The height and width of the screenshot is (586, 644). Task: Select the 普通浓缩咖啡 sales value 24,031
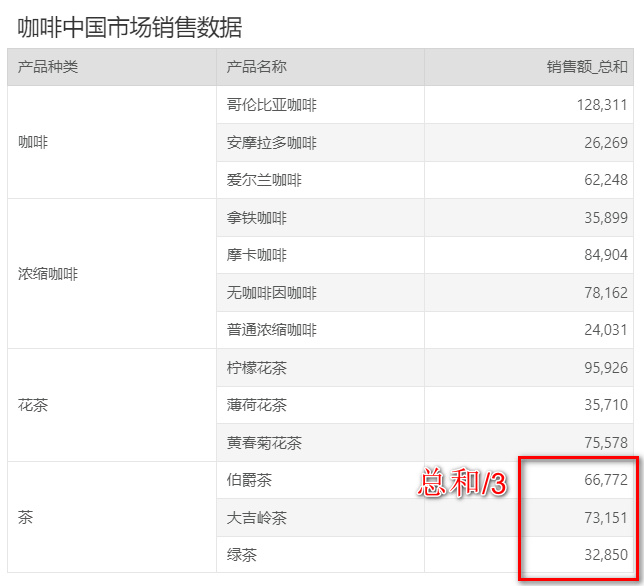click(606, 330)
